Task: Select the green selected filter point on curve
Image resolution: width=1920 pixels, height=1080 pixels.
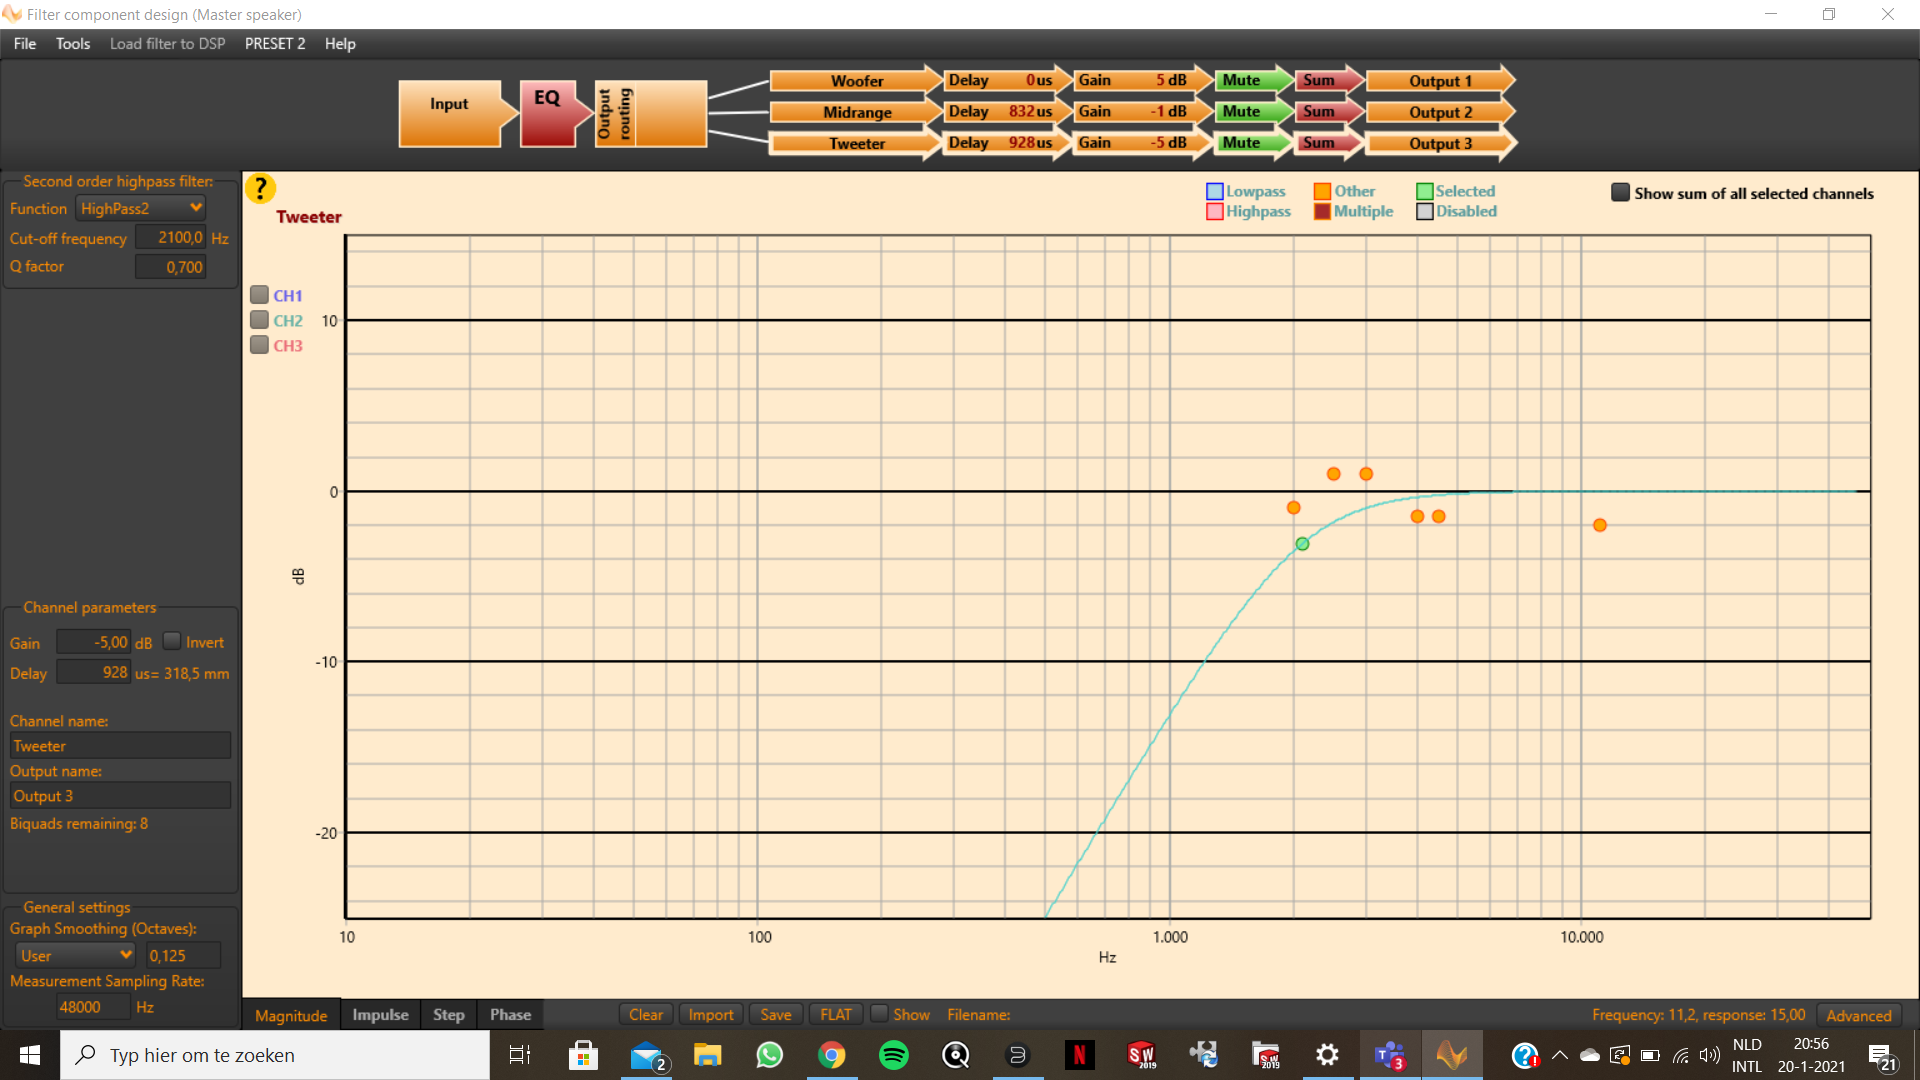Action: coord(1302,544)
